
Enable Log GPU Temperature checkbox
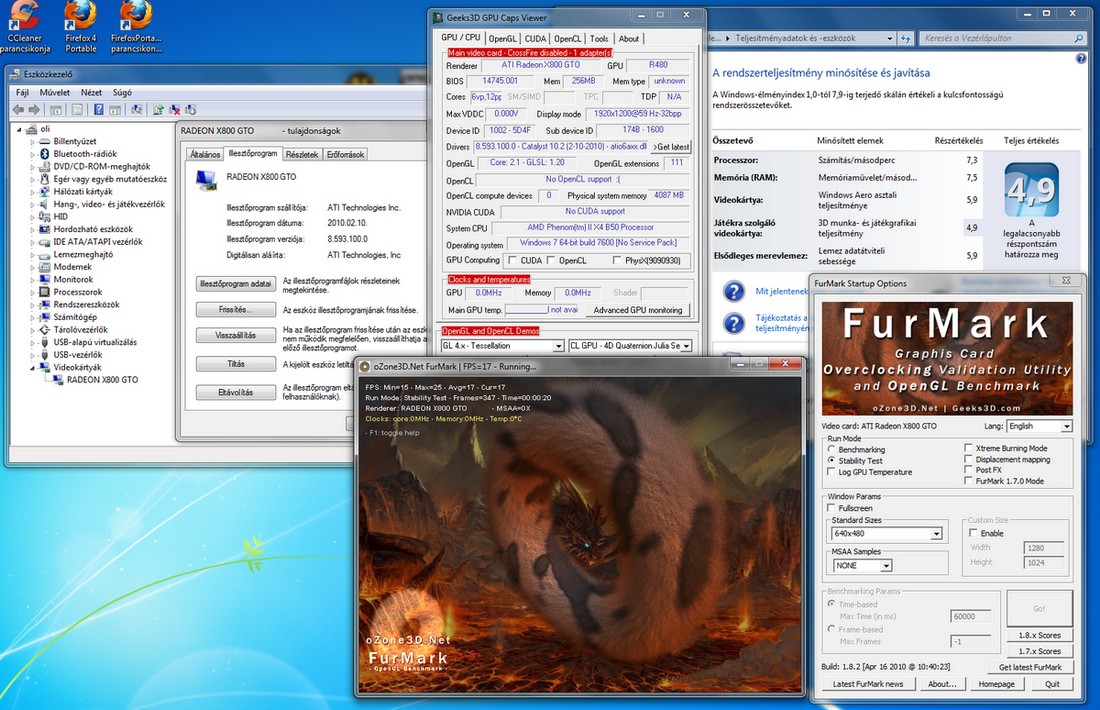point(832,472)
